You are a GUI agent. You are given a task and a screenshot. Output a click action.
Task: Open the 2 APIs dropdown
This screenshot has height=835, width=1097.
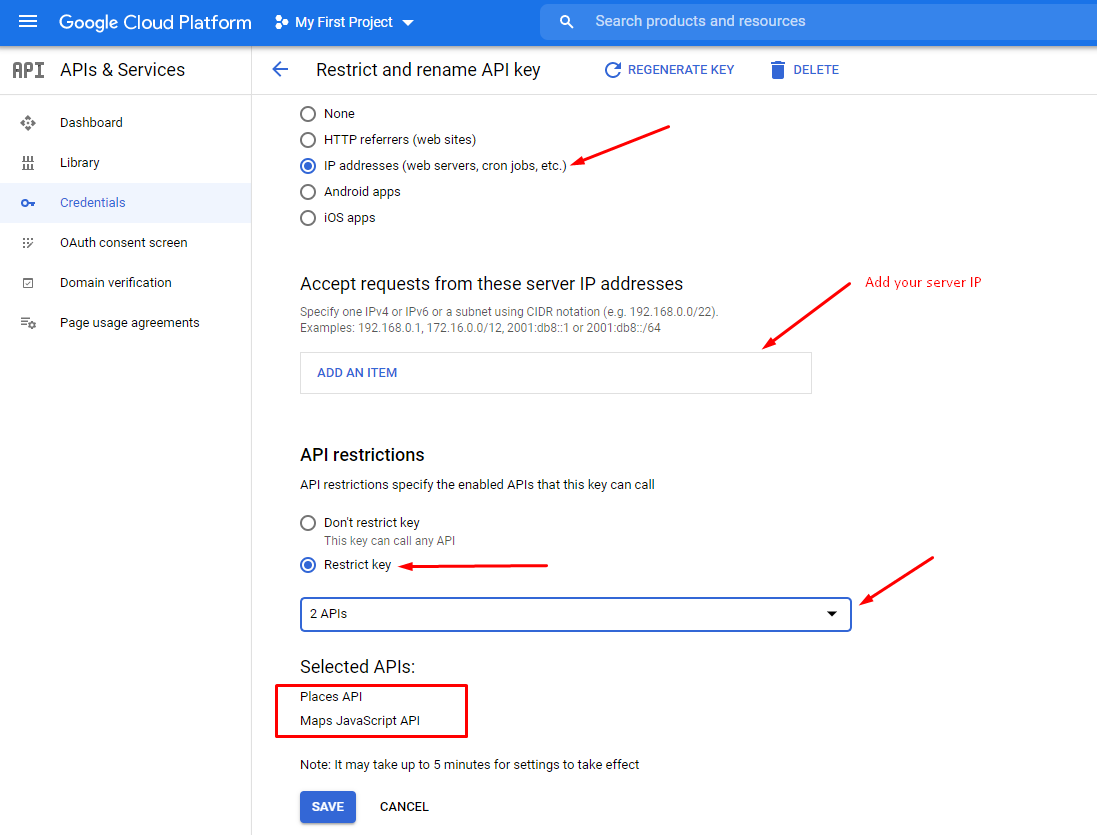[x=576, y=614]
